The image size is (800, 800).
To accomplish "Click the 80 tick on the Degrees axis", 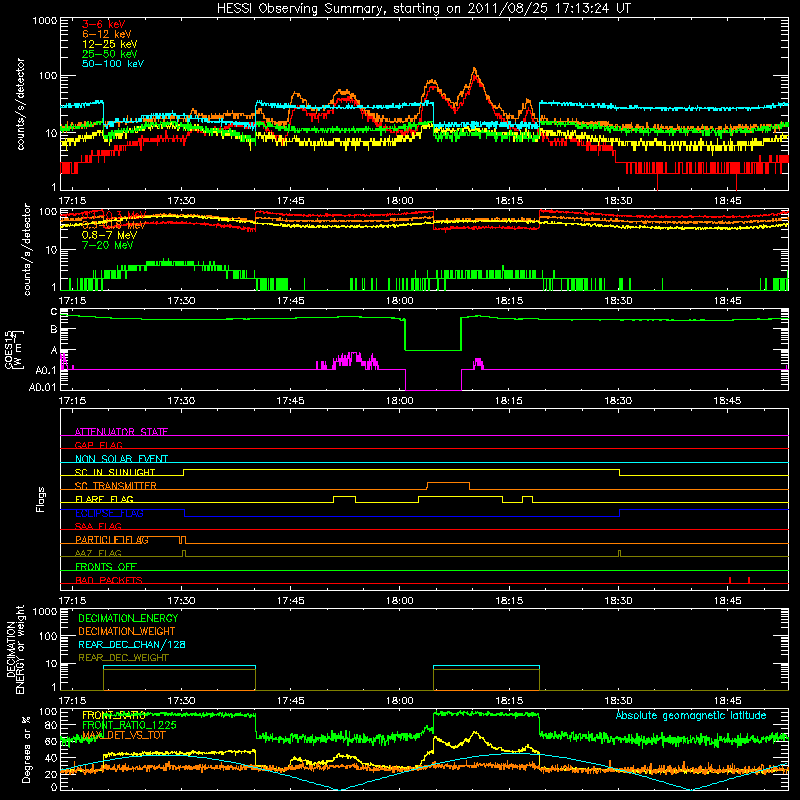I will pyautogui.click(x=51, y=724).
